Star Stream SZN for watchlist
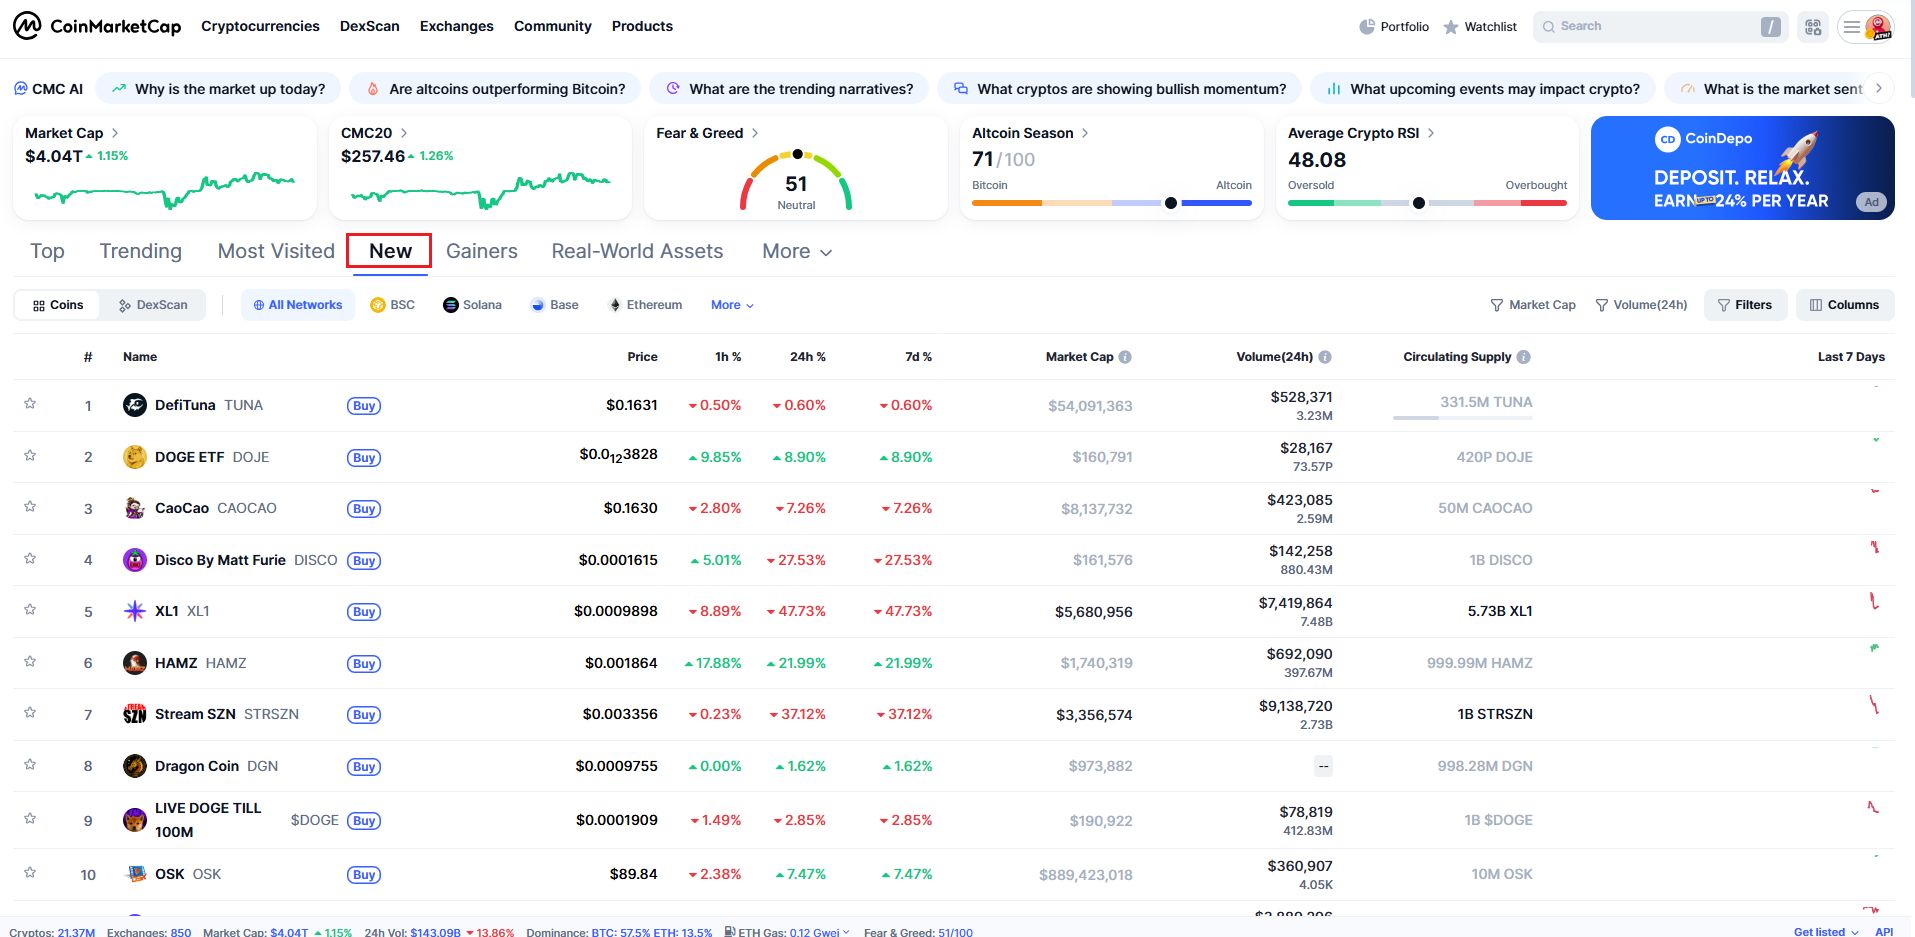This screenshot has height=937, width=1915. click(30, 713)
